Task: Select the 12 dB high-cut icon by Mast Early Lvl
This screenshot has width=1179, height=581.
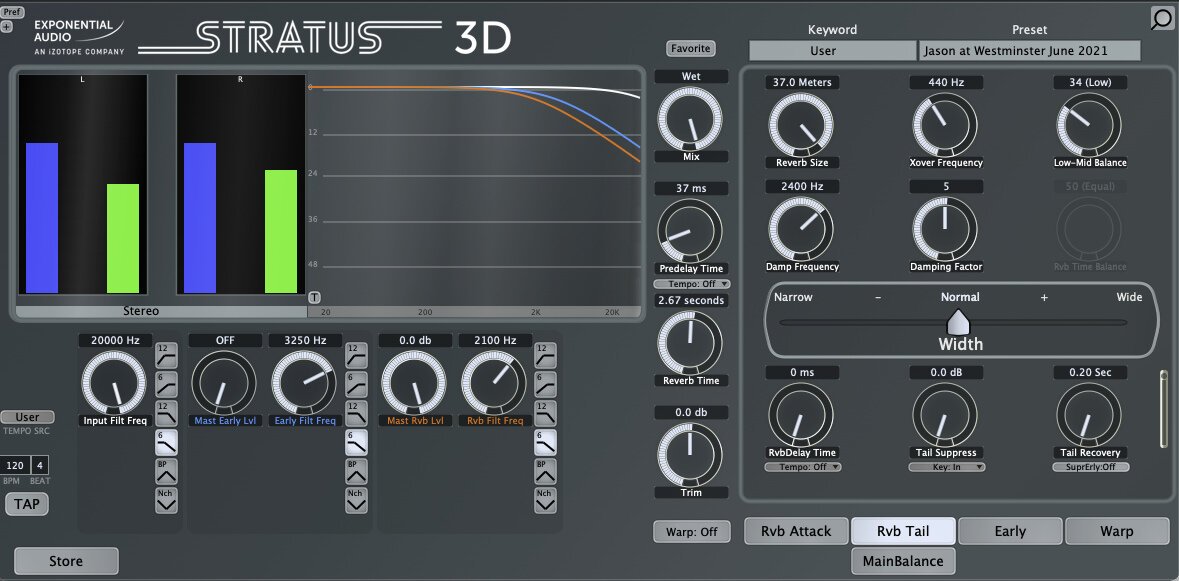Action: [356, 411]
